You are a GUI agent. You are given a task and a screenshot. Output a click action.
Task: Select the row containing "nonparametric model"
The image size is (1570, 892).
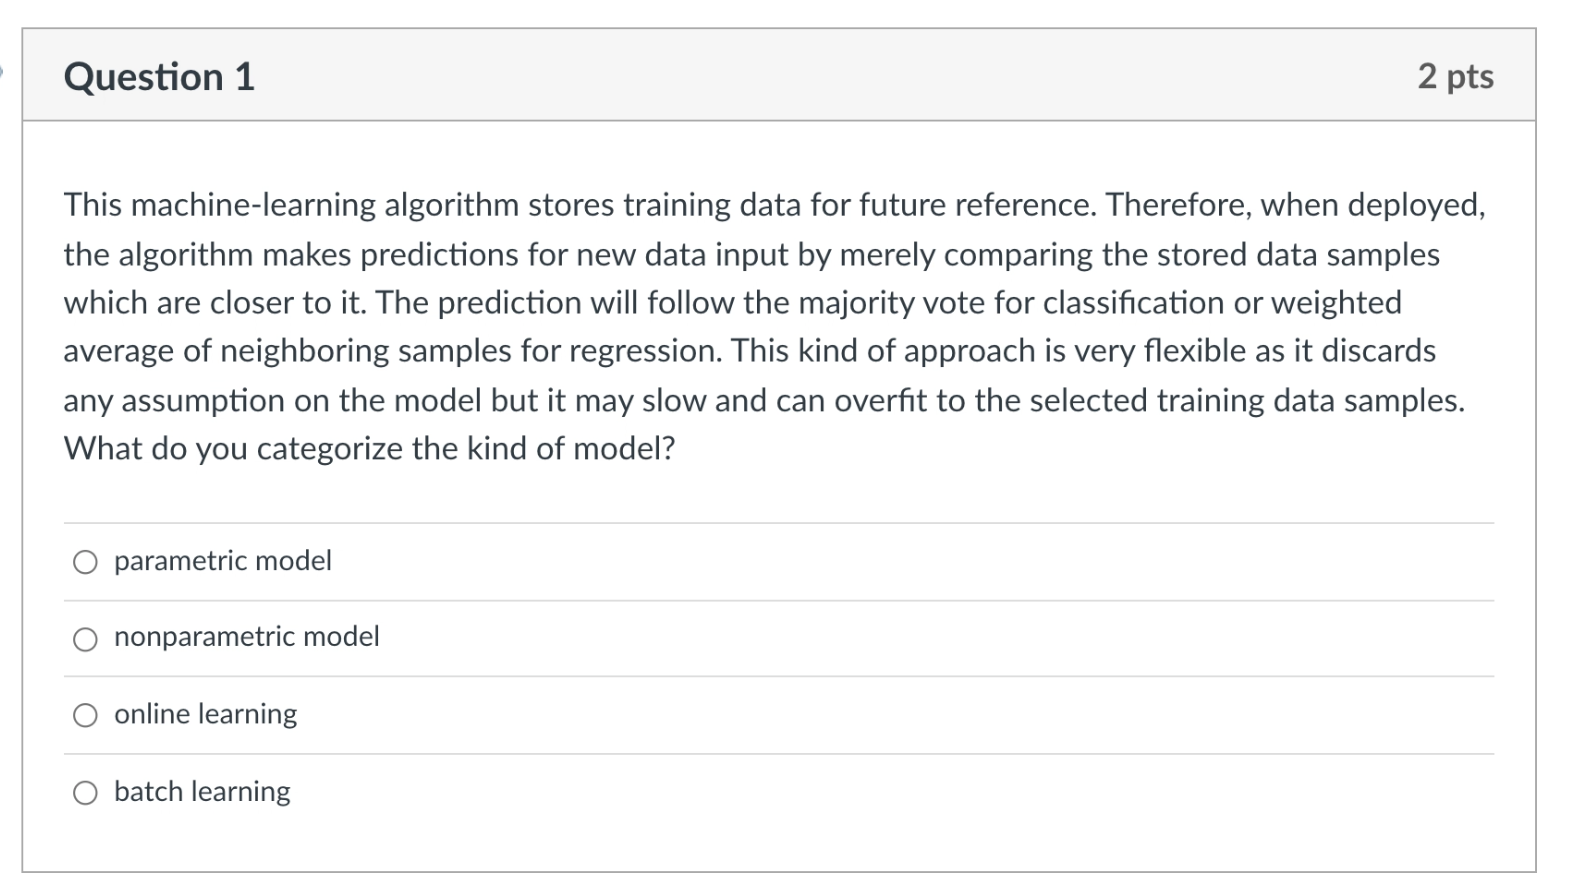[x=700, y=637]
